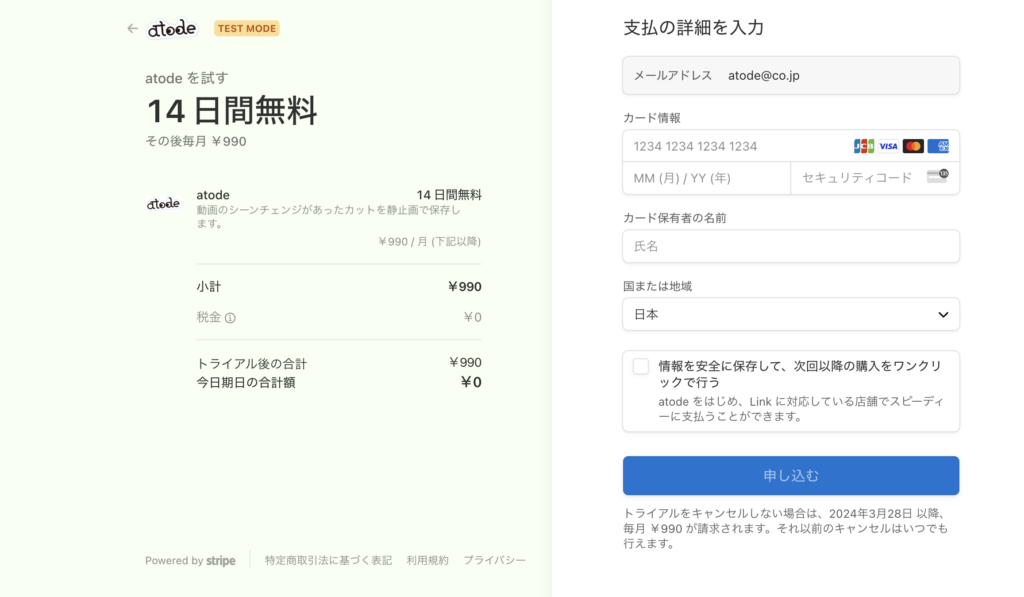Image resolution: width=1024 pixels, height=597 pixels.
Task: Click the カード情報 label
Action: (x=652, y=118)
